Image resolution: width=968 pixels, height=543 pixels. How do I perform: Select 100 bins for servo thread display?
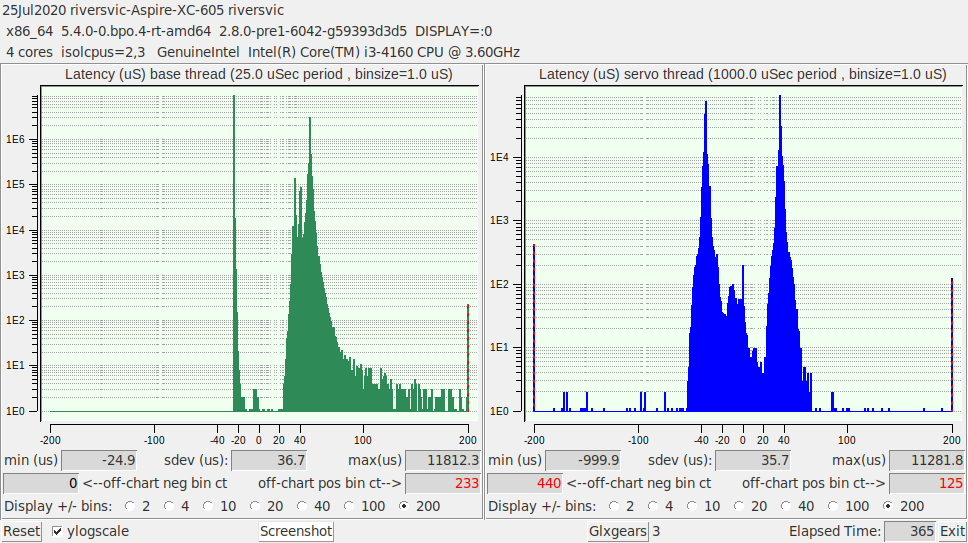pos(833,507)
